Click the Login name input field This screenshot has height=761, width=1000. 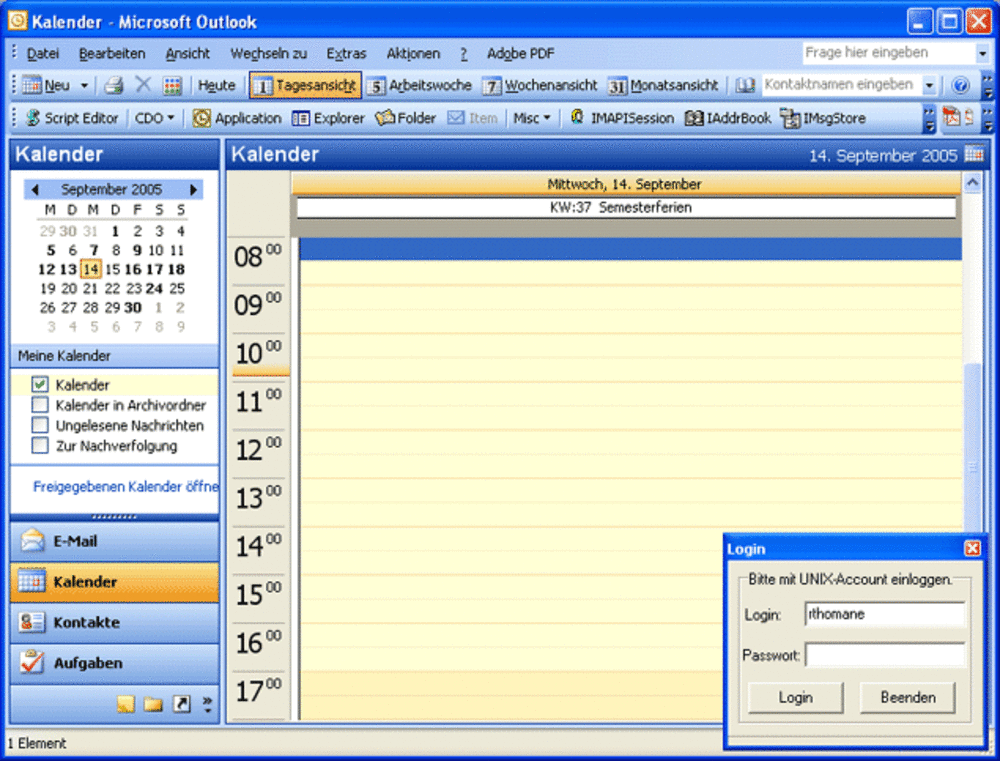tap(885, 614)
